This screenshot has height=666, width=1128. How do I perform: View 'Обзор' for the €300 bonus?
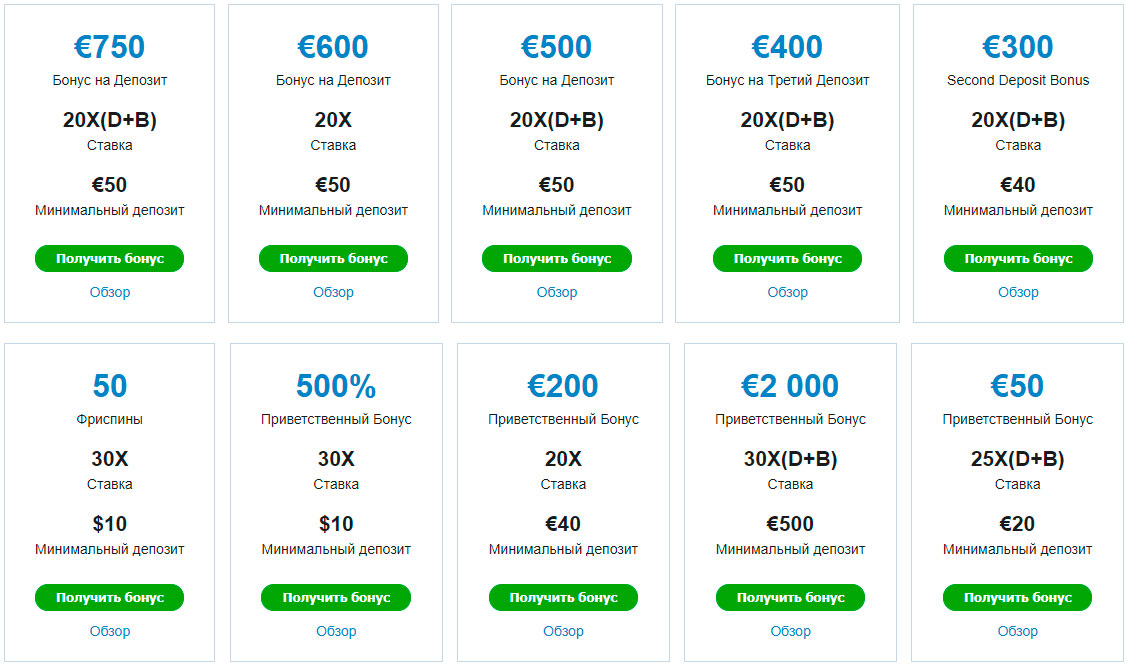click(x=1018, y=292)
